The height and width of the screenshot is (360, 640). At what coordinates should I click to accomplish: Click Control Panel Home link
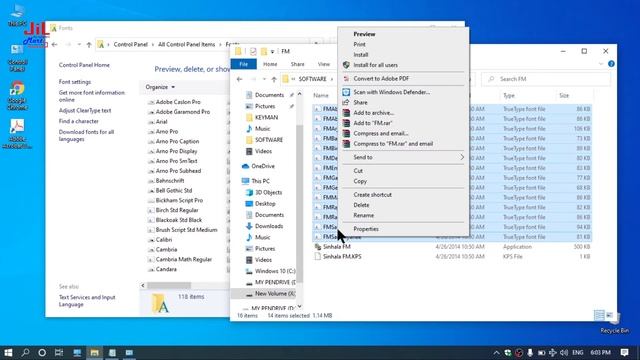84,65
